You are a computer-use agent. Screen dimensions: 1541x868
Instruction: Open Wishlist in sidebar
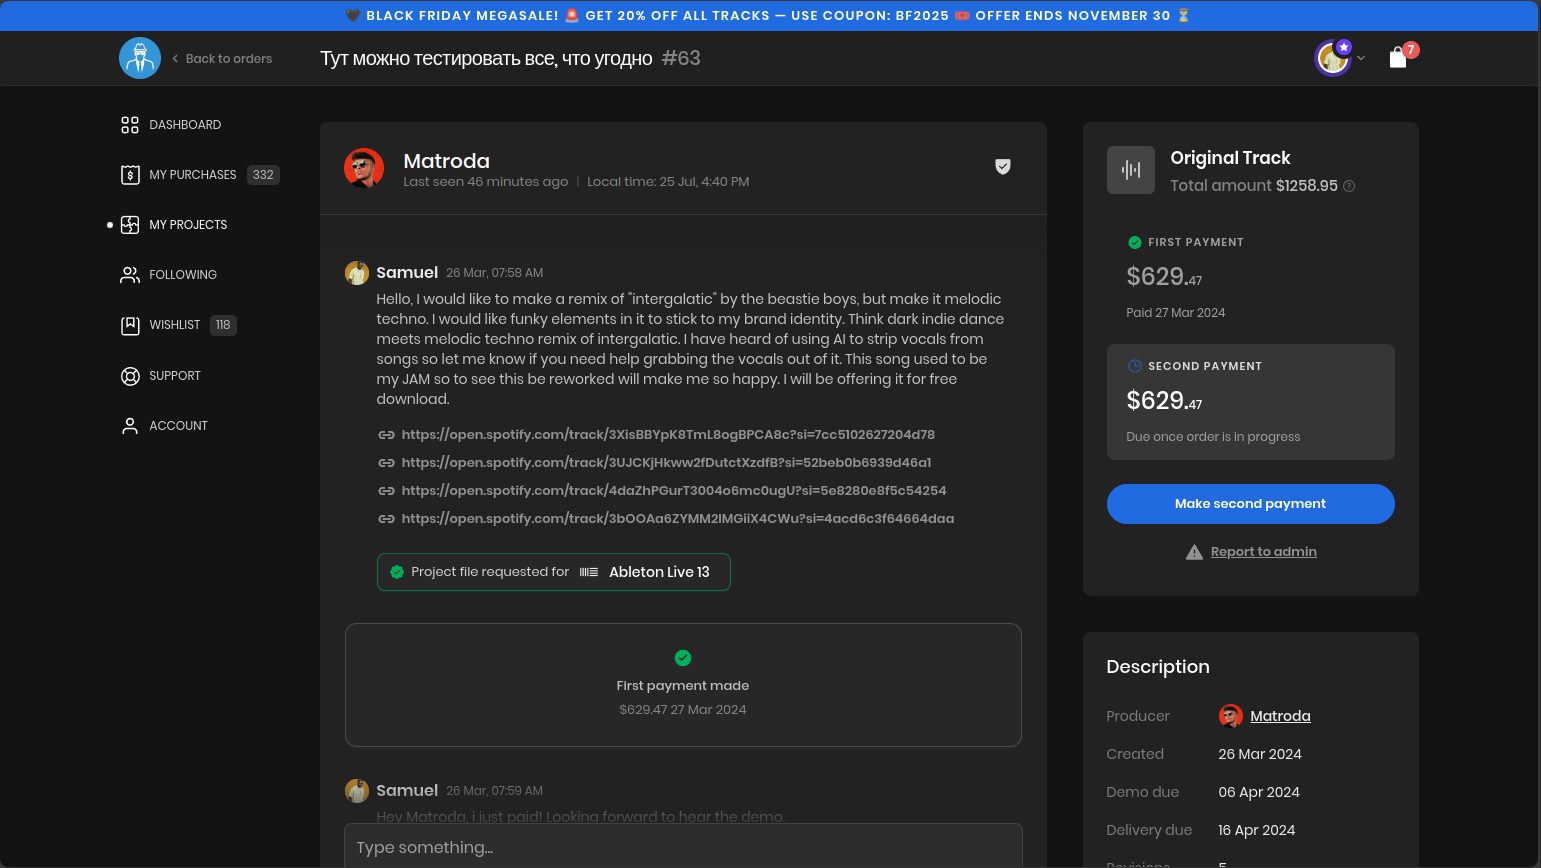[x=174, y=325]
